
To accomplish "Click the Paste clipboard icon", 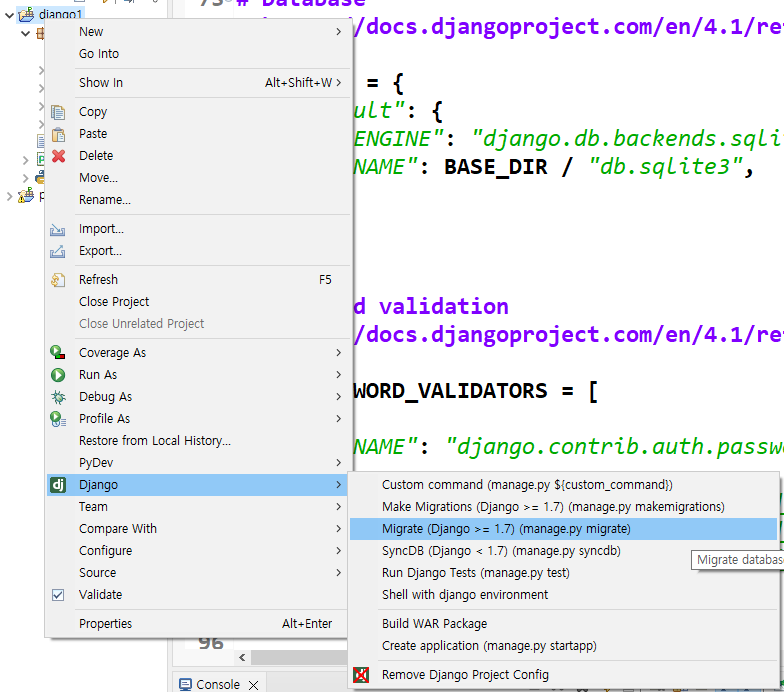I will (x=58, y=134).
